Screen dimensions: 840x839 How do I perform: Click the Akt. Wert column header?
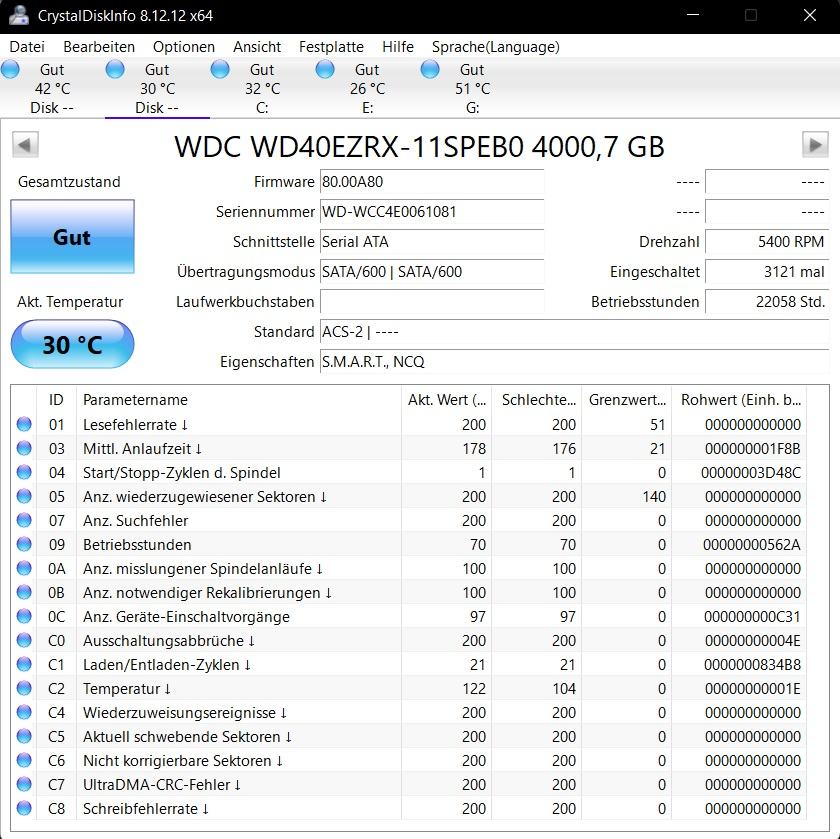click(x=446, y=400)
